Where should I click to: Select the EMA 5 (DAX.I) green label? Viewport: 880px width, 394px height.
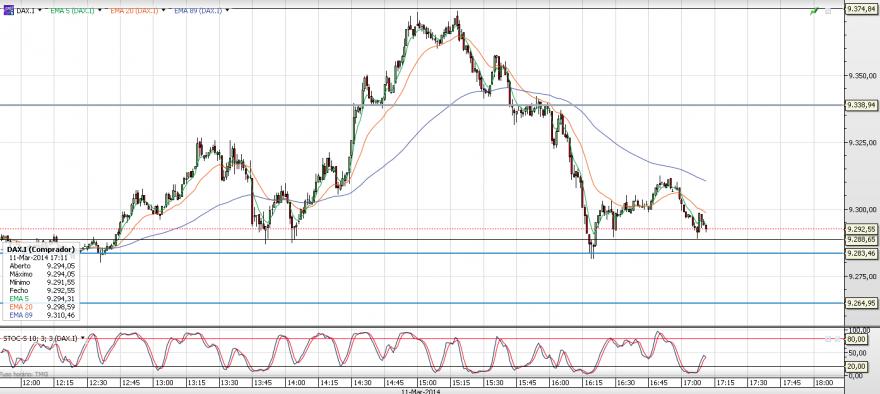[72, 10]
